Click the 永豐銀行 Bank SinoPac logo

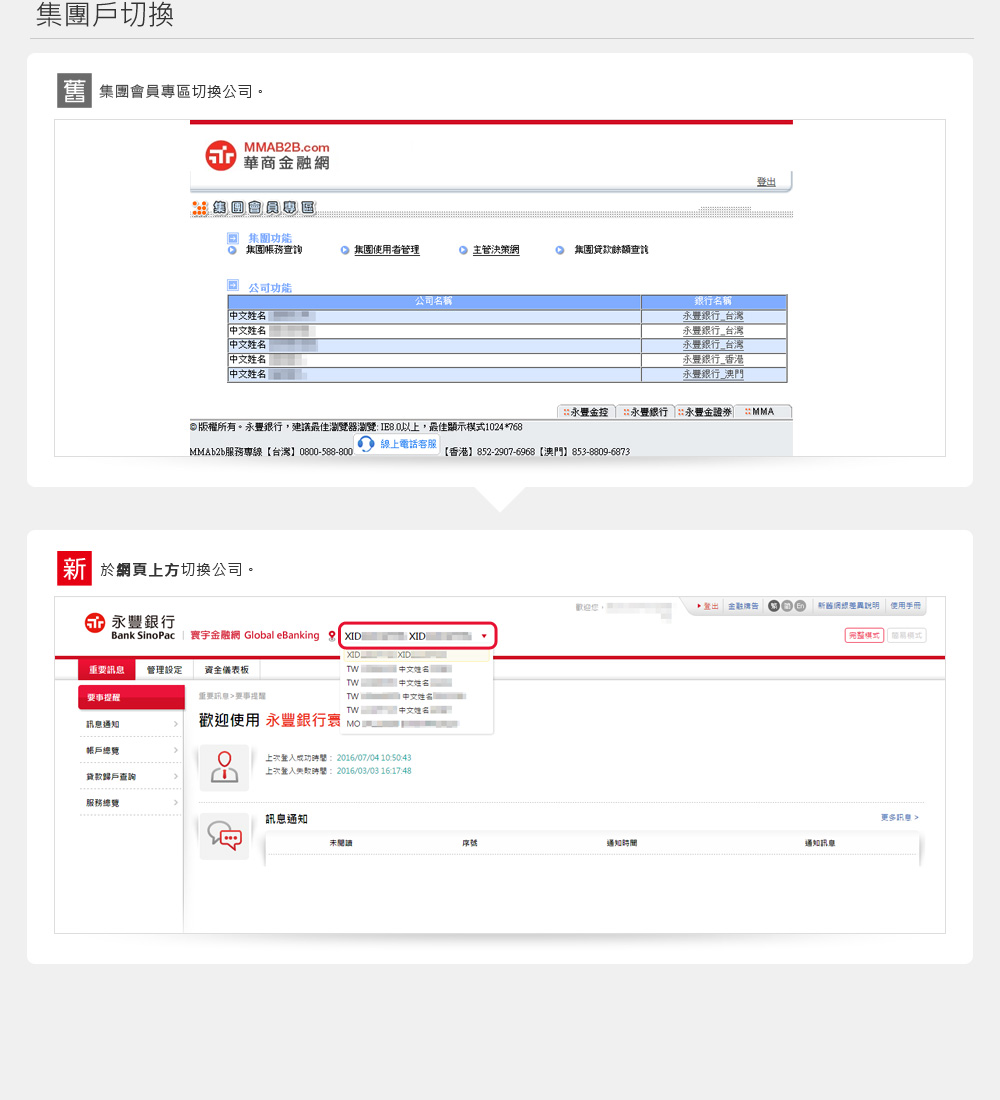[131, 626]
